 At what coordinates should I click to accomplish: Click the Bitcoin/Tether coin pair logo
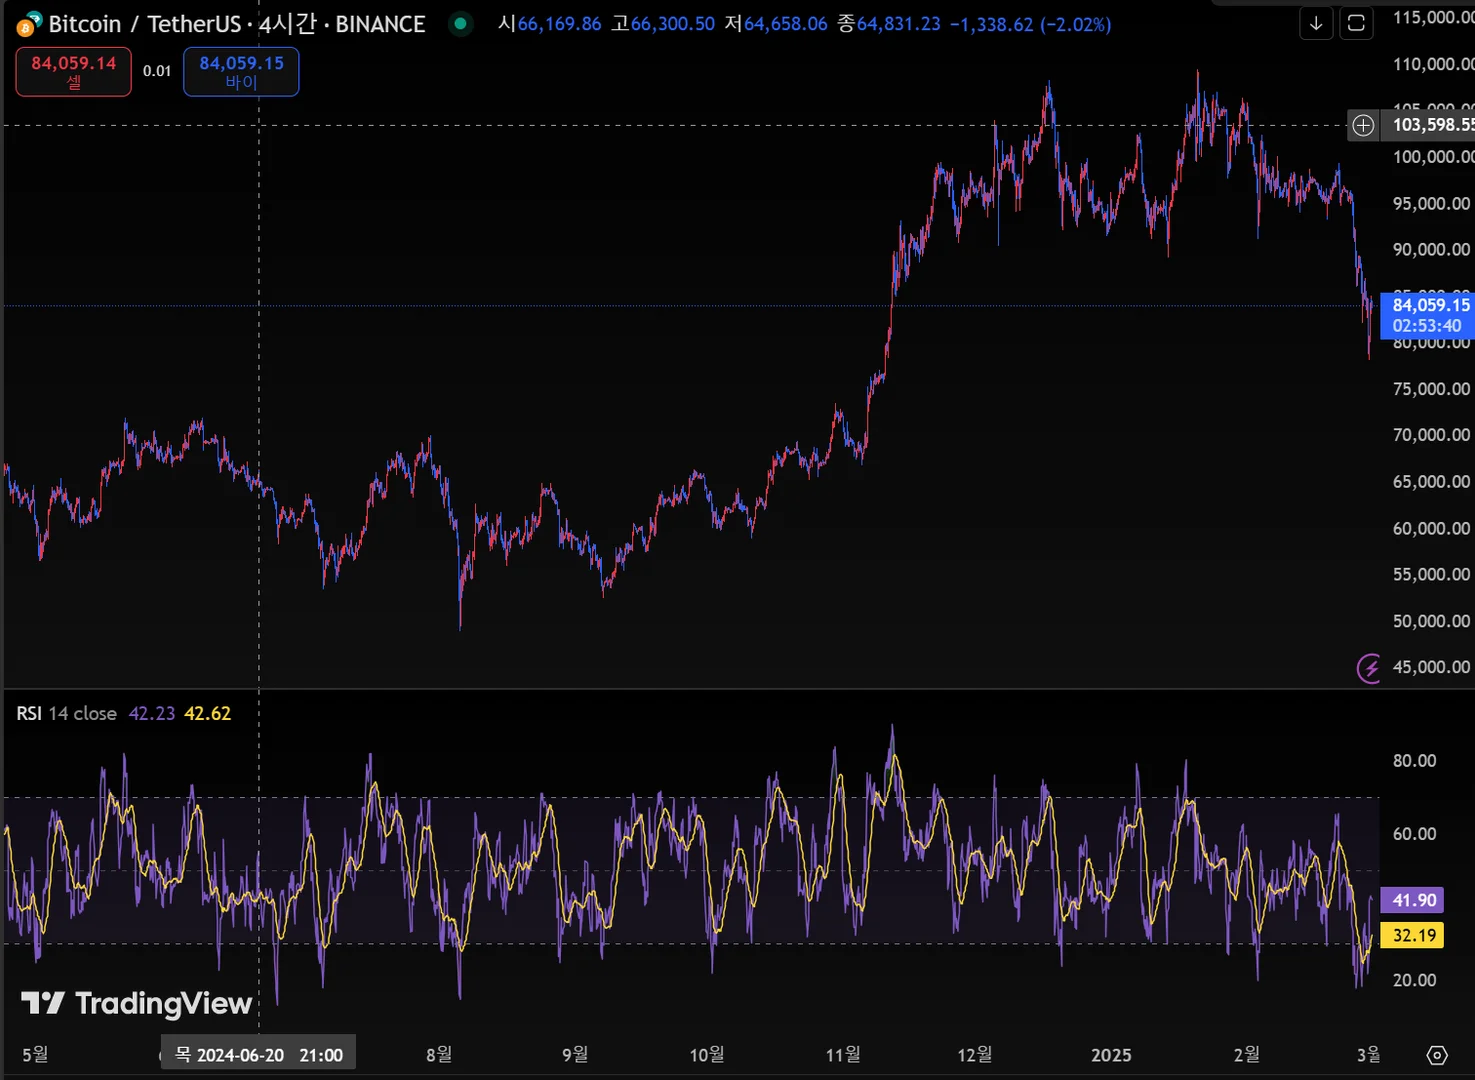tap(29, 24)
